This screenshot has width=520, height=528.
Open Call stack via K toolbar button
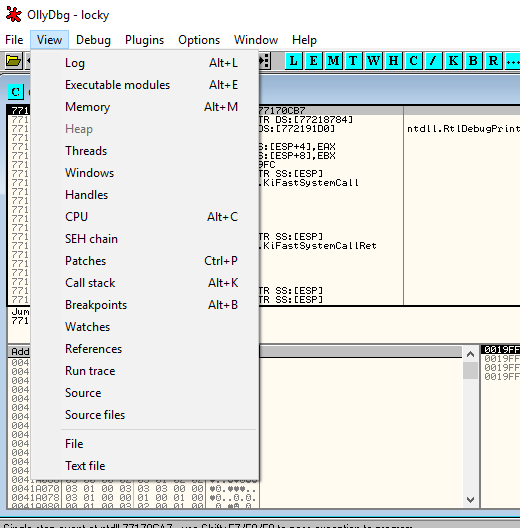coord(453,61)
